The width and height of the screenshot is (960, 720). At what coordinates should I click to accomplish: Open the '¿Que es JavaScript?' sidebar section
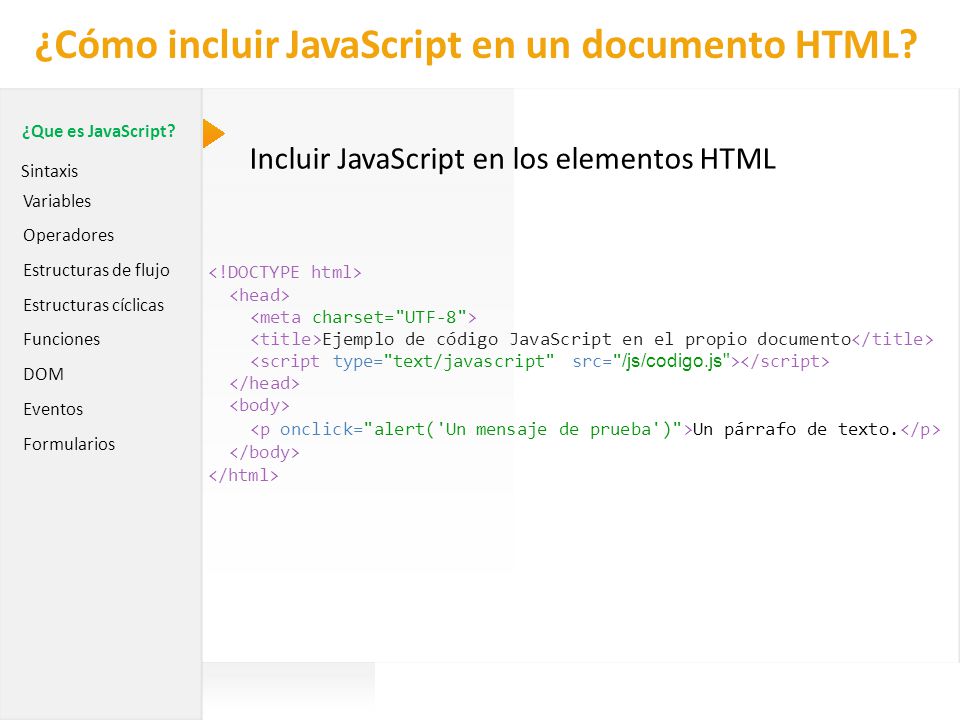coord(99,132)
